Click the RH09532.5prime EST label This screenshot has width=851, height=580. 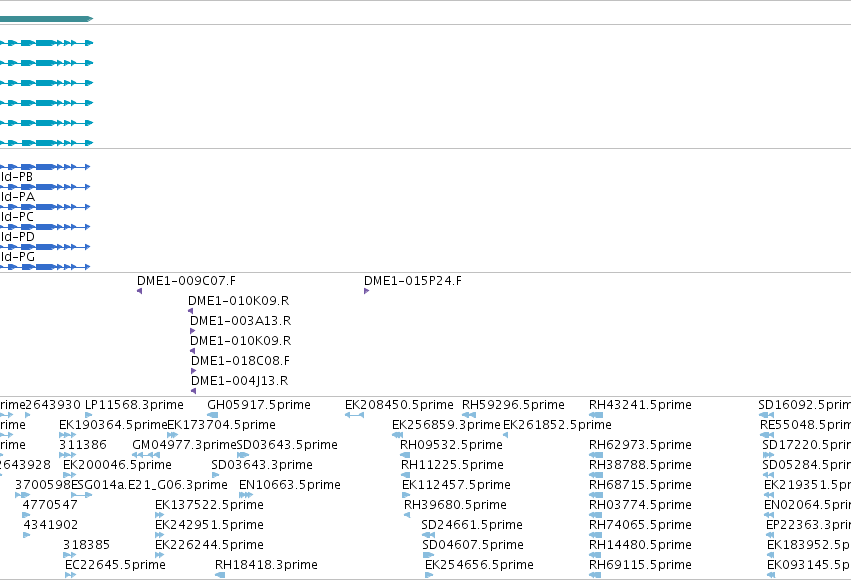point(452,445)
